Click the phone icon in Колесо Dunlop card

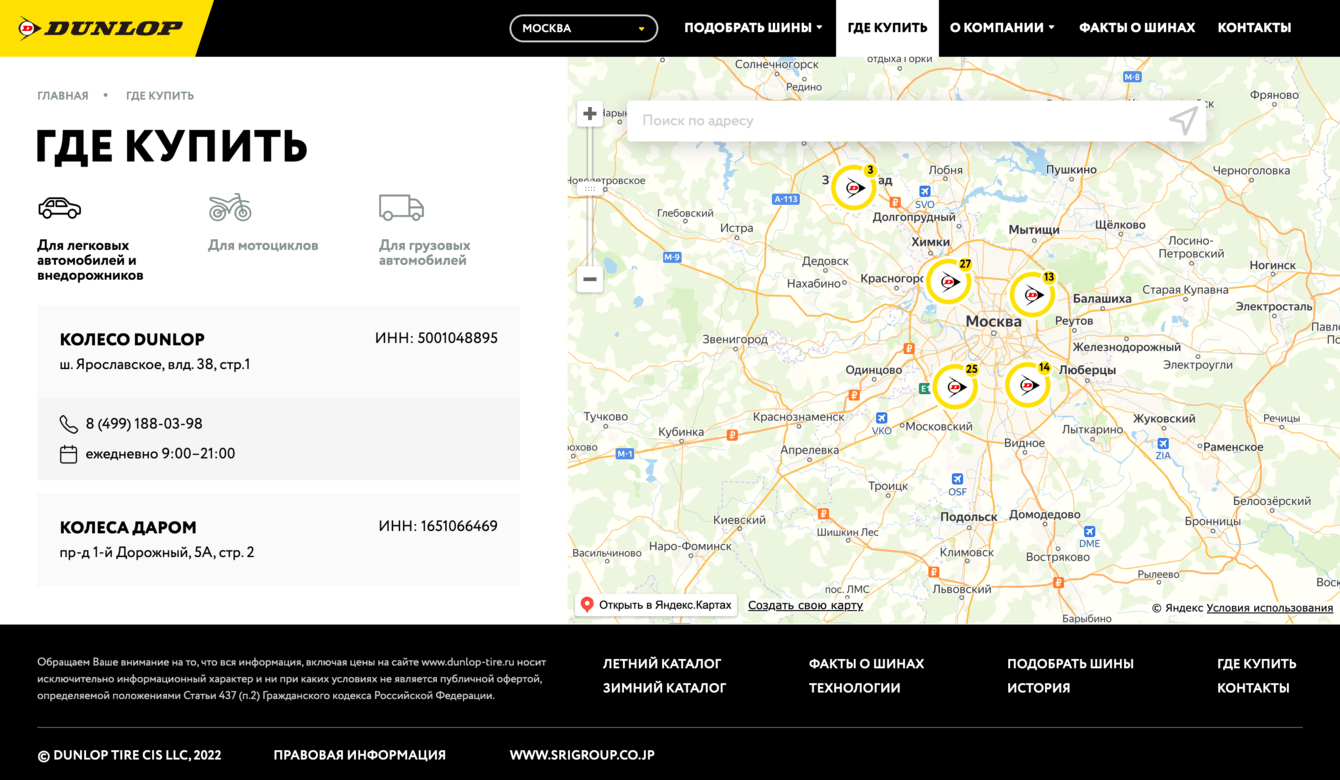coord(68,424)
